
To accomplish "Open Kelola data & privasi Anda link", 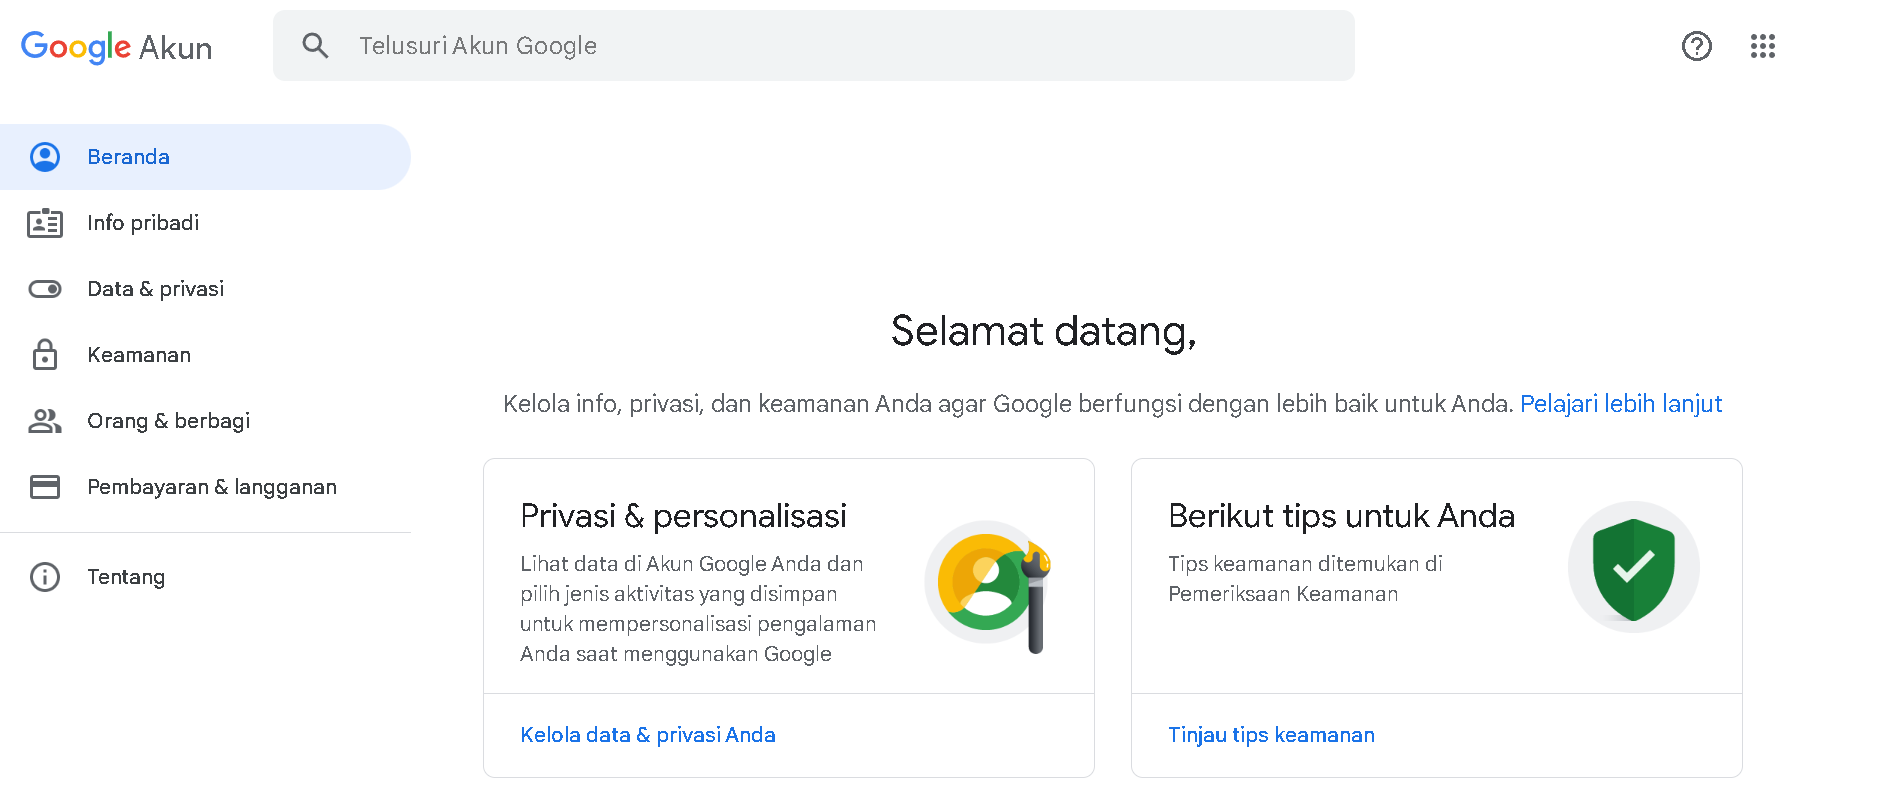I will (x=647, y=735).
